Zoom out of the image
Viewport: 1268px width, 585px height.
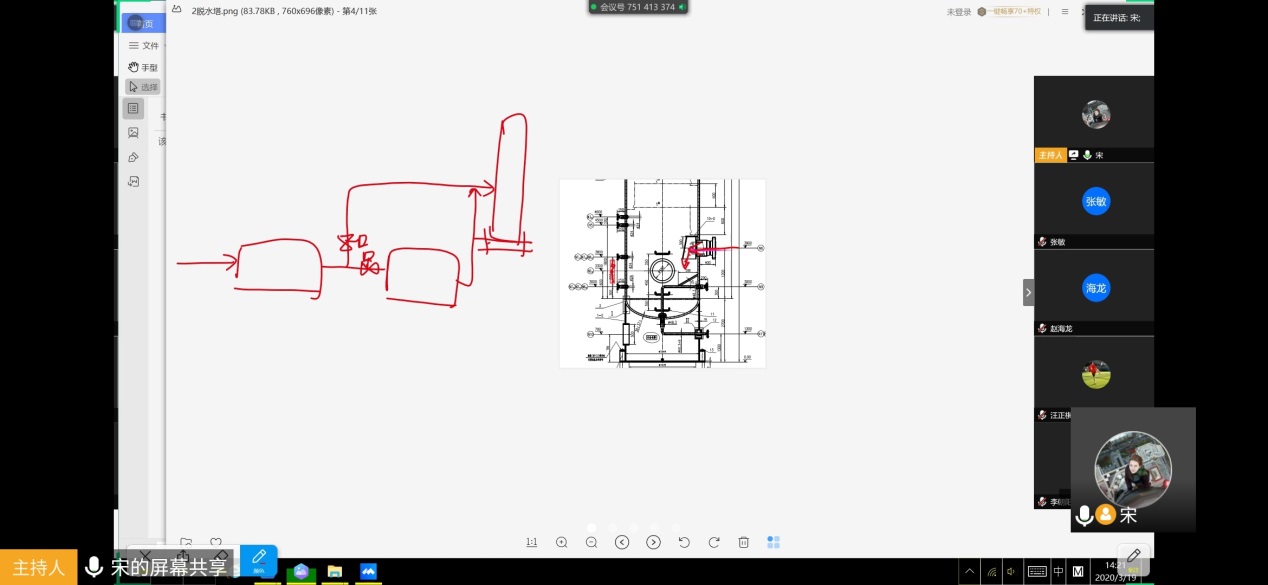pyautogui.click(x=591, y=542)
